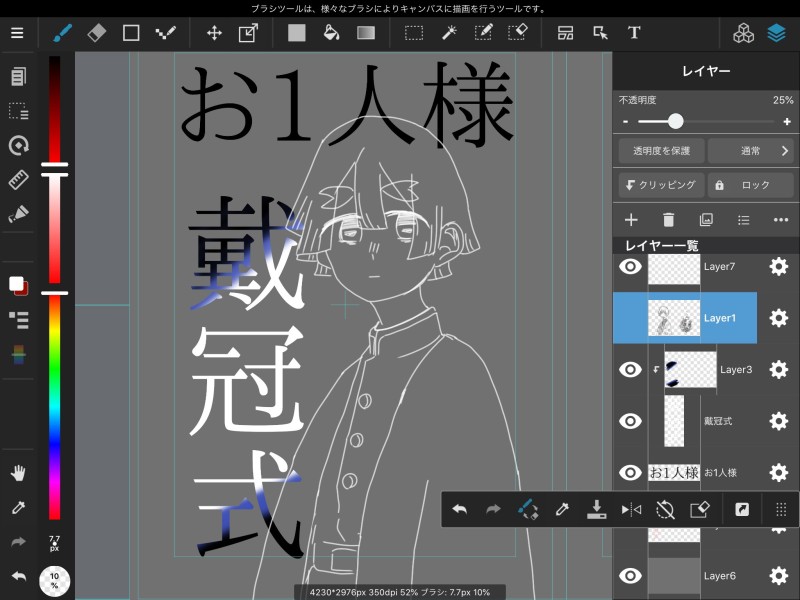Open the hamburger main menu
The image size is (800, 600).
(x=17, y=33)
